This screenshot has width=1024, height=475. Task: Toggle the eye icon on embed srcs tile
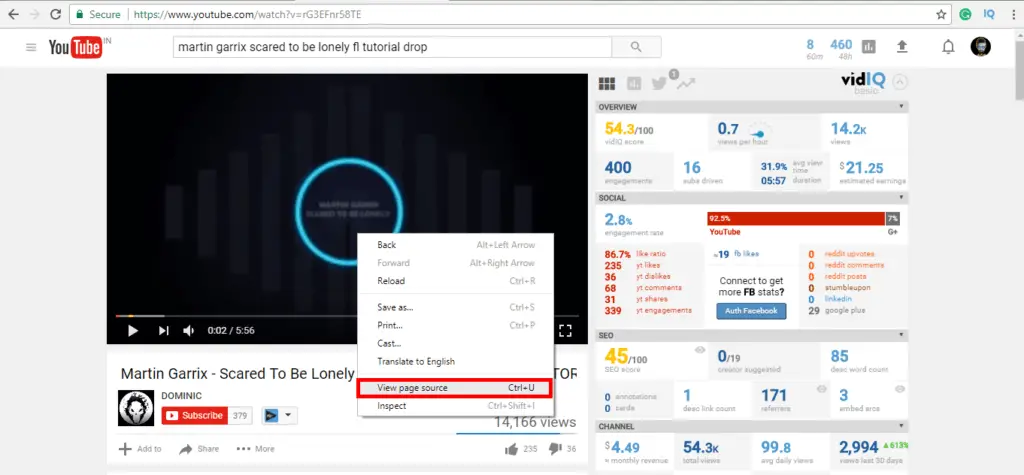pyautogui.click(x=900, y=389)
